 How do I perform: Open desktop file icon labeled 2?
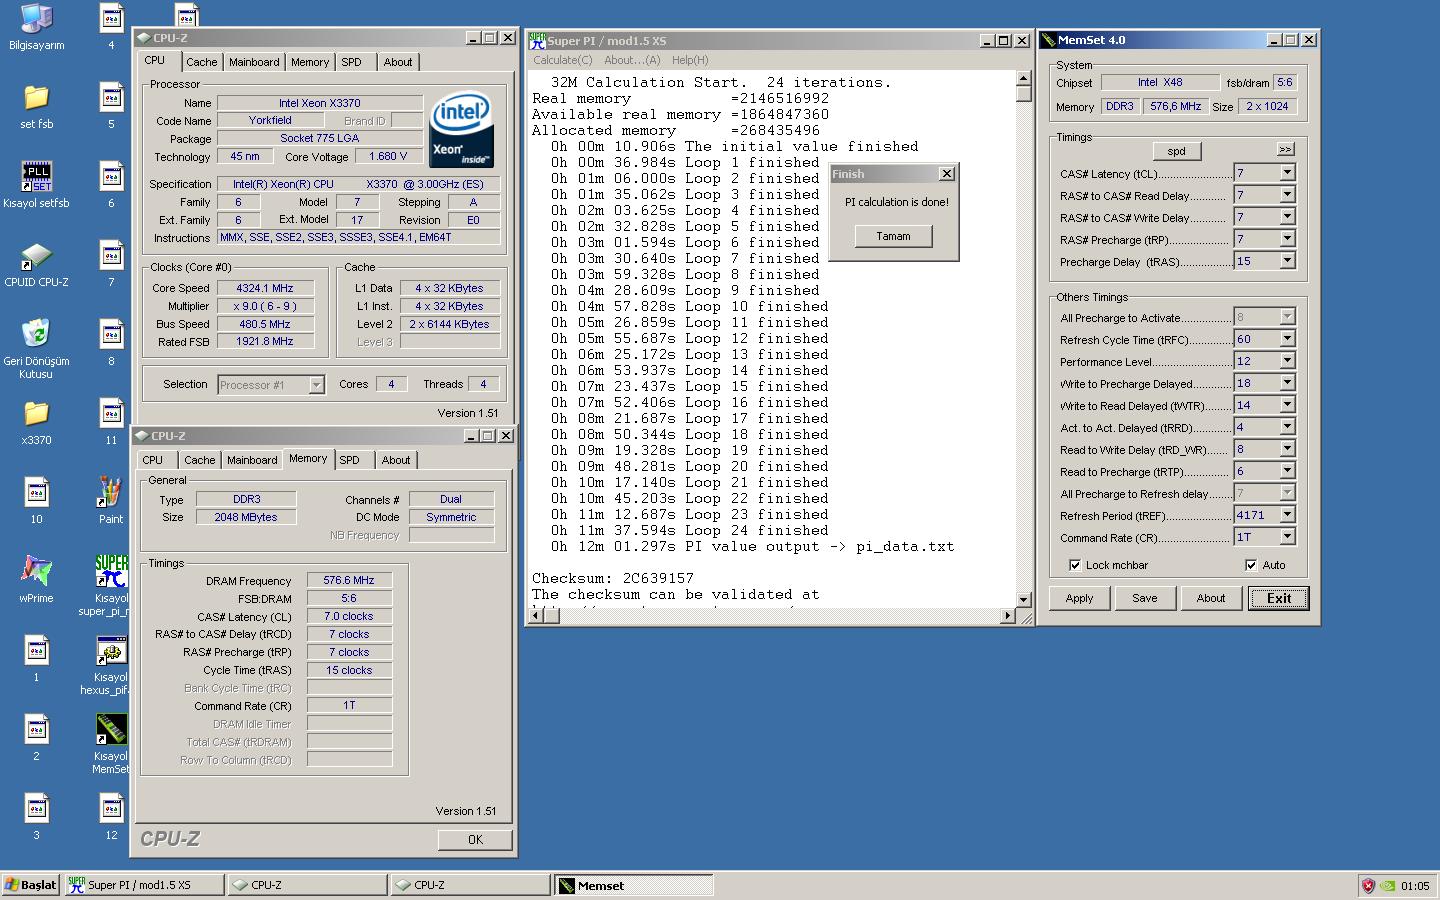36,738
